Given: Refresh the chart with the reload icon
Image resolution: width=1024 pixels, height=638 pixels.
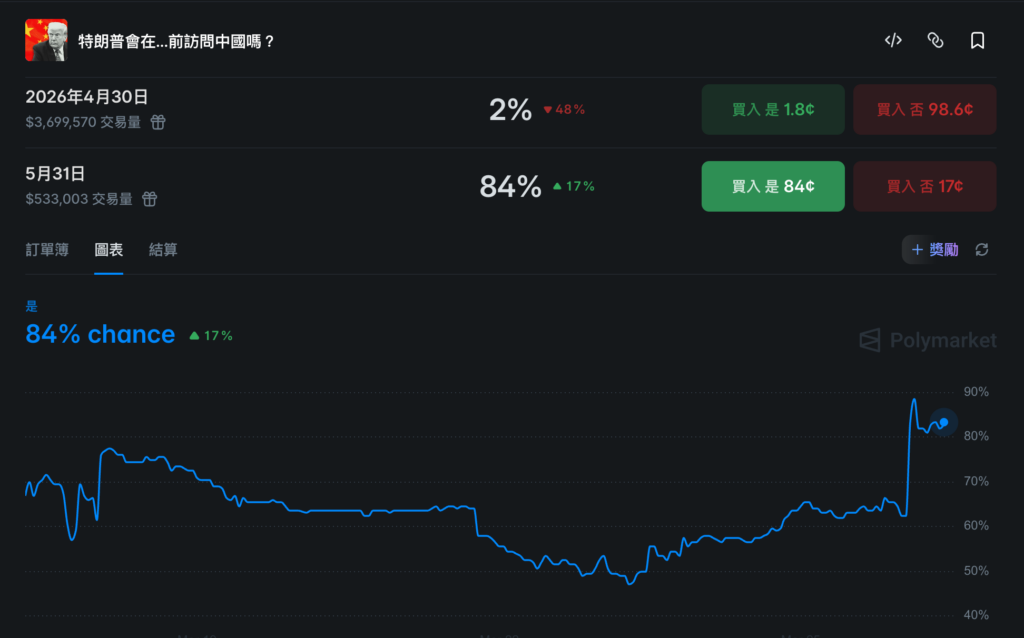Looking at the screenshot, I should pyautogui.click(x=982, y=250).
